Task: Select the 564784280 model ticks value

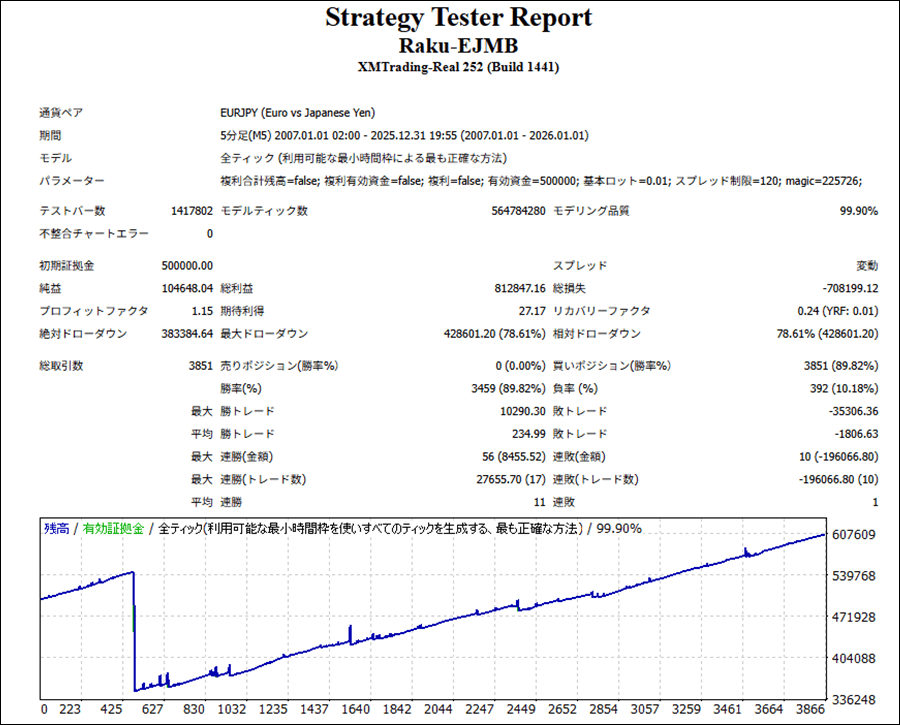Action: click(518, 211)
